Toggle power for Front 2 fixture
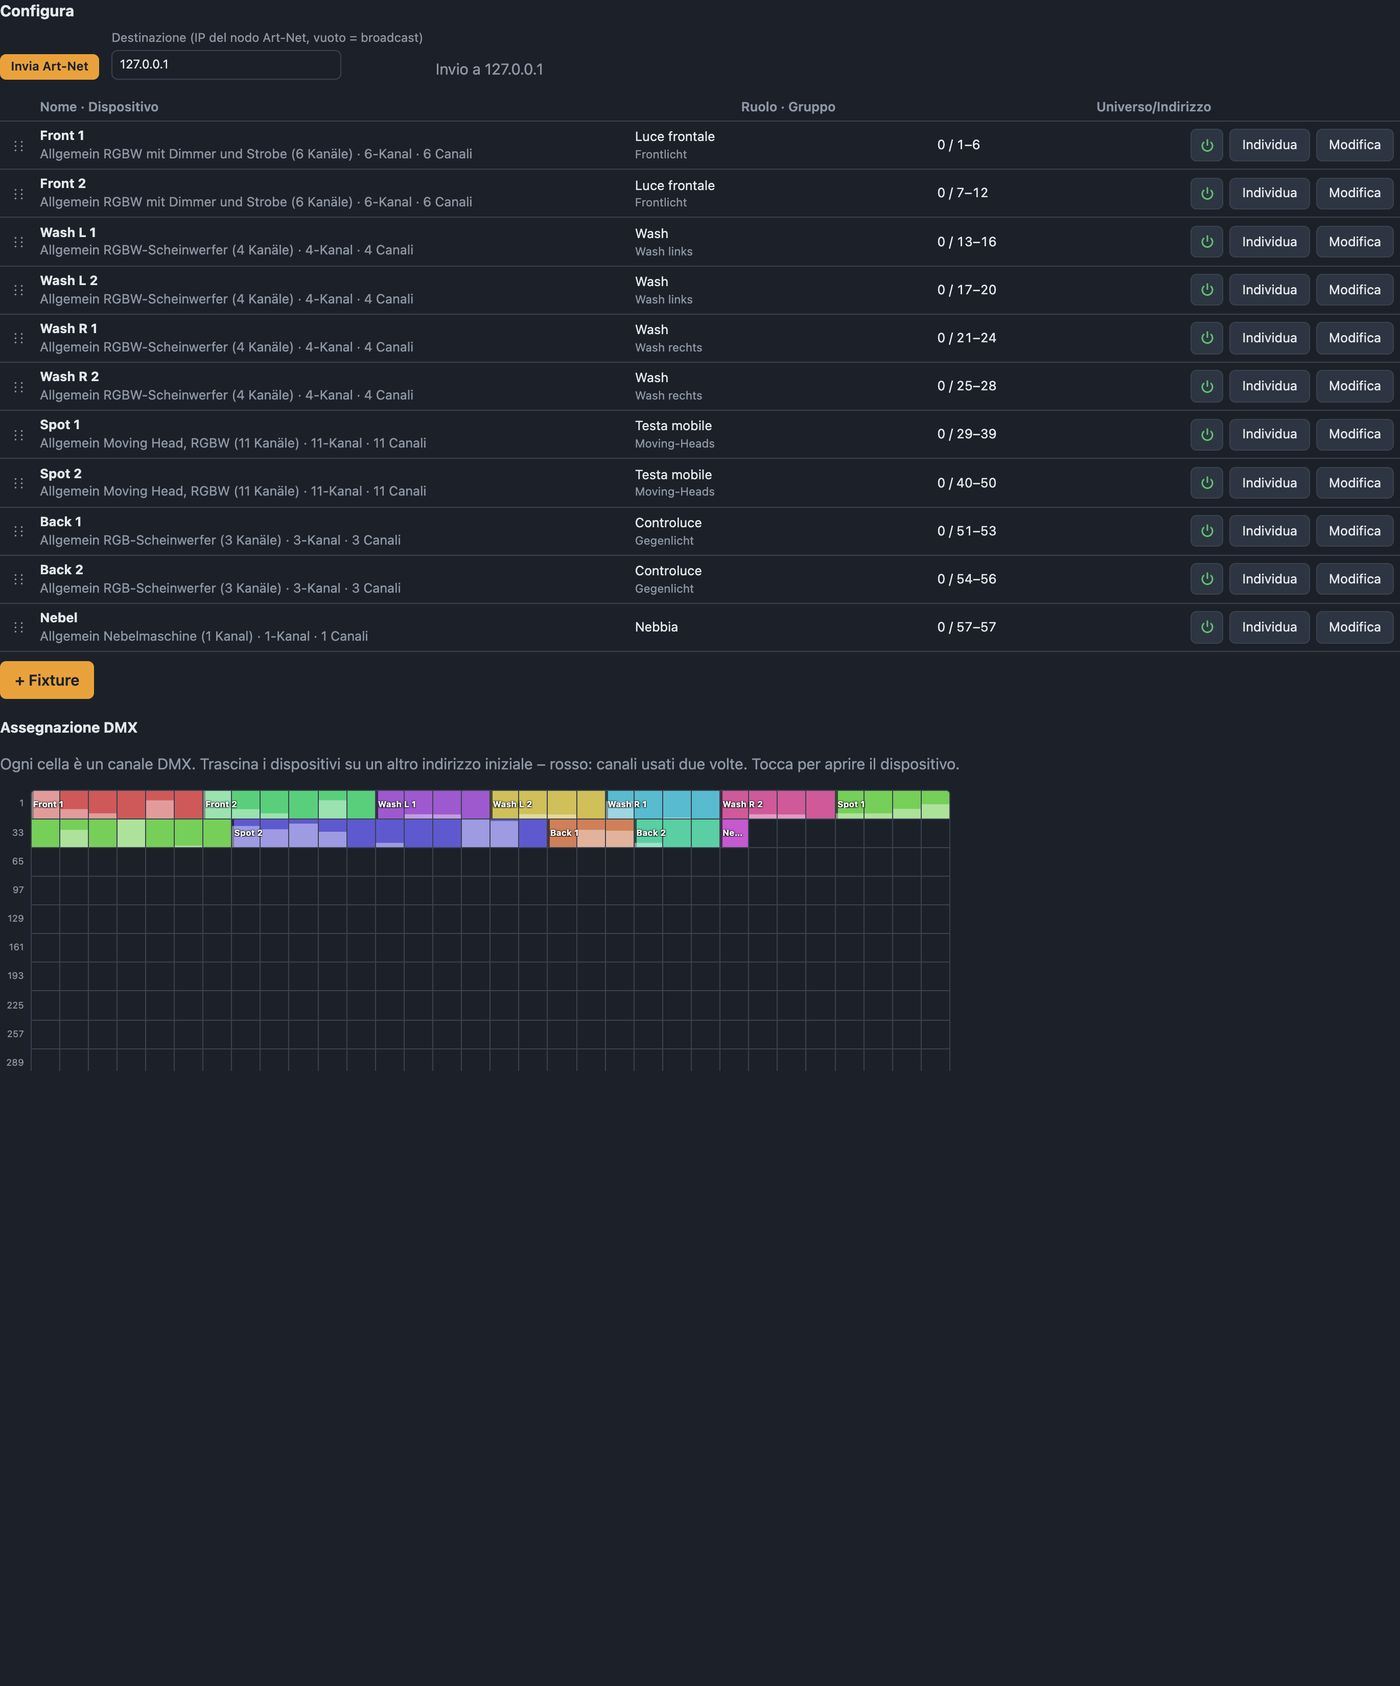 click(x=1207, y=193)
